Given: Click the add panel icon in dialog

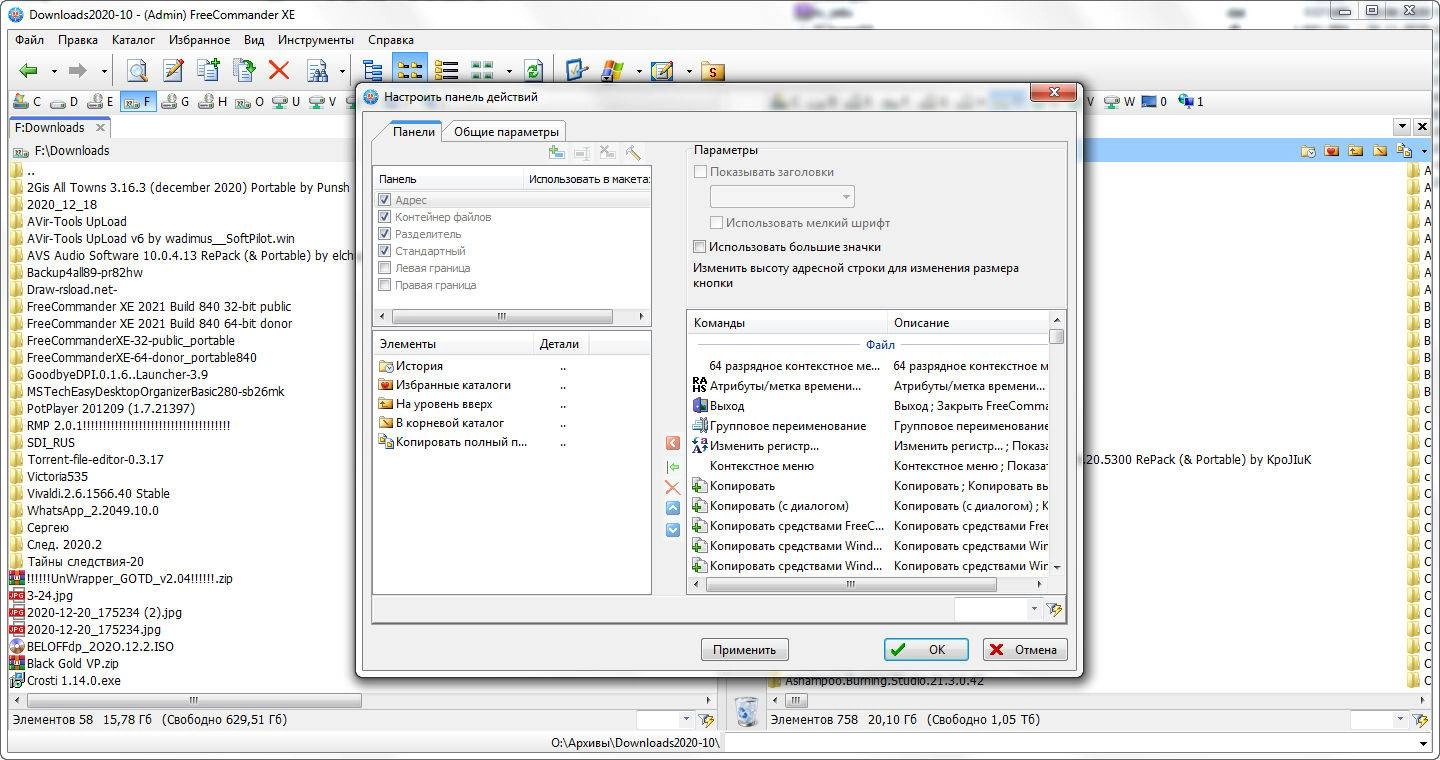Looking at the screenshot, I should (557, 153).
